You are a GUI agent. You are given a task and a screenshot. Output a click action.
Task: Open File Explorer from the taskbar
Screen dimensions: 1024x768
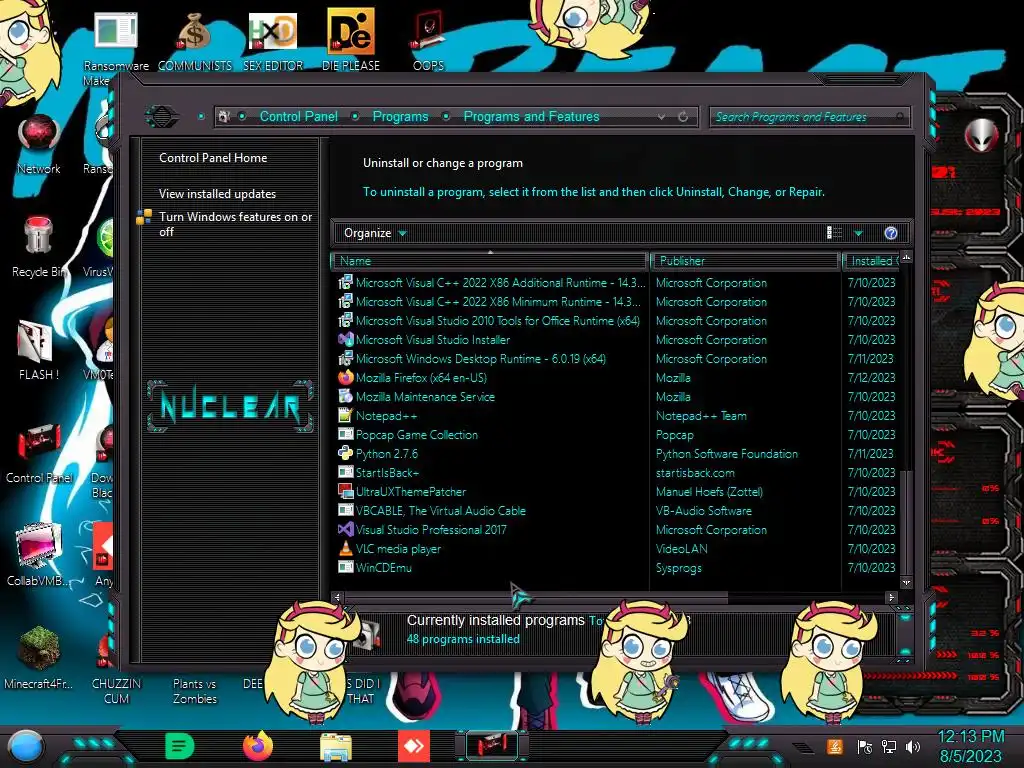click(336, 746)
